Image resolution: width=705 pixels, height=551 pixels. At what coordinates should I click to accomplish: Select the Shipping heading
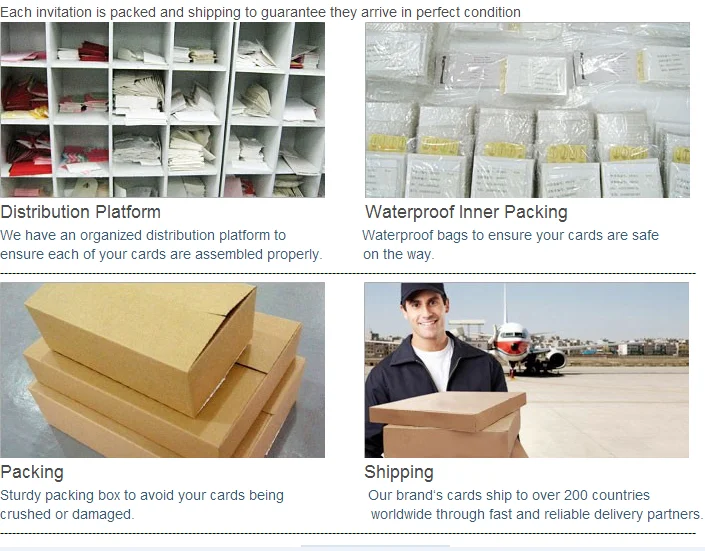[x=399, y=472]
